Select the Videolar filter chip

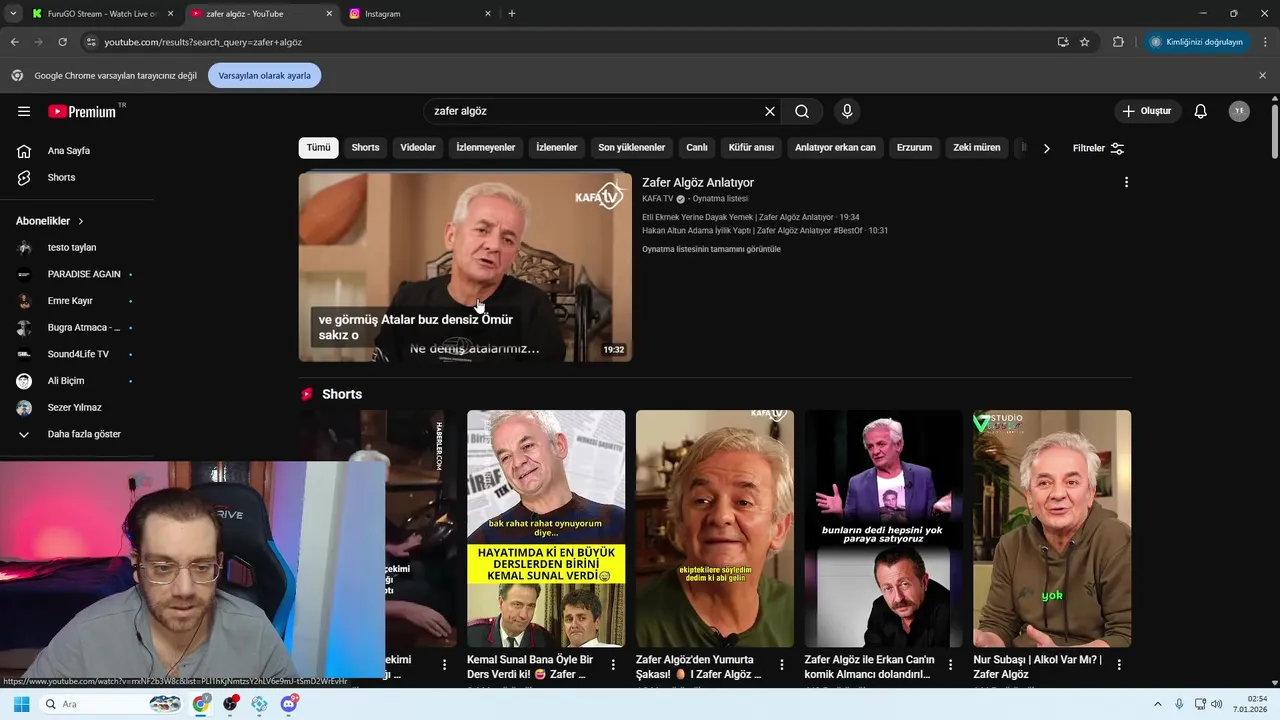418,147
